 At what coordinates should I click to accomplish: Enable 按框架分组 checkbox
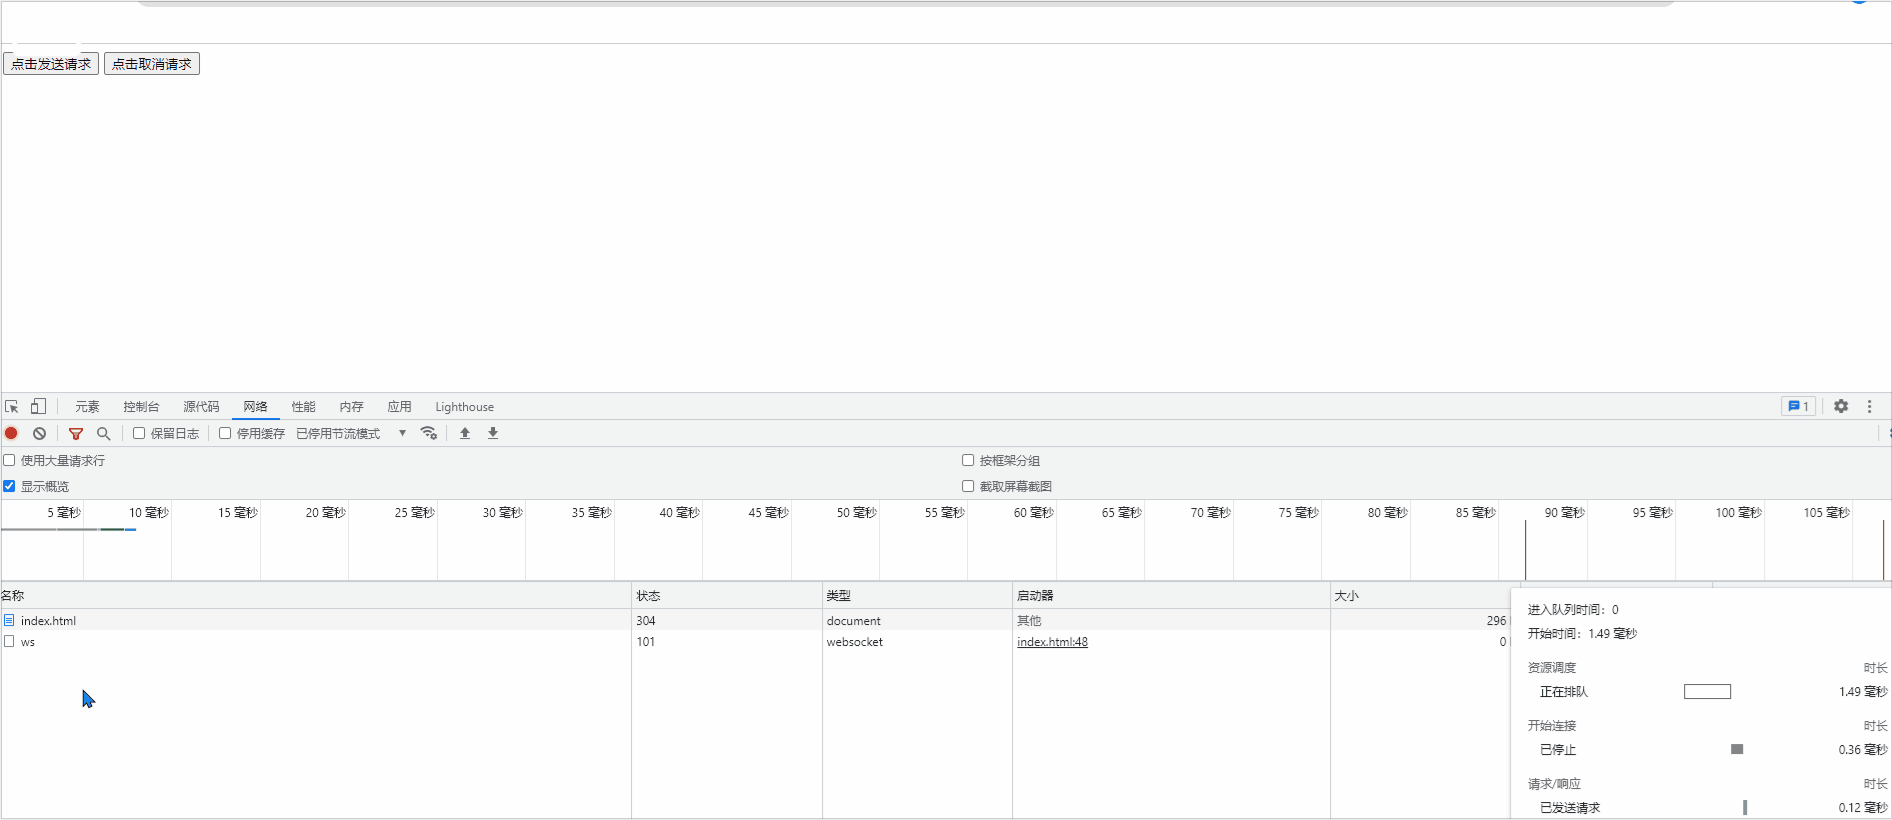coord(968,460)
